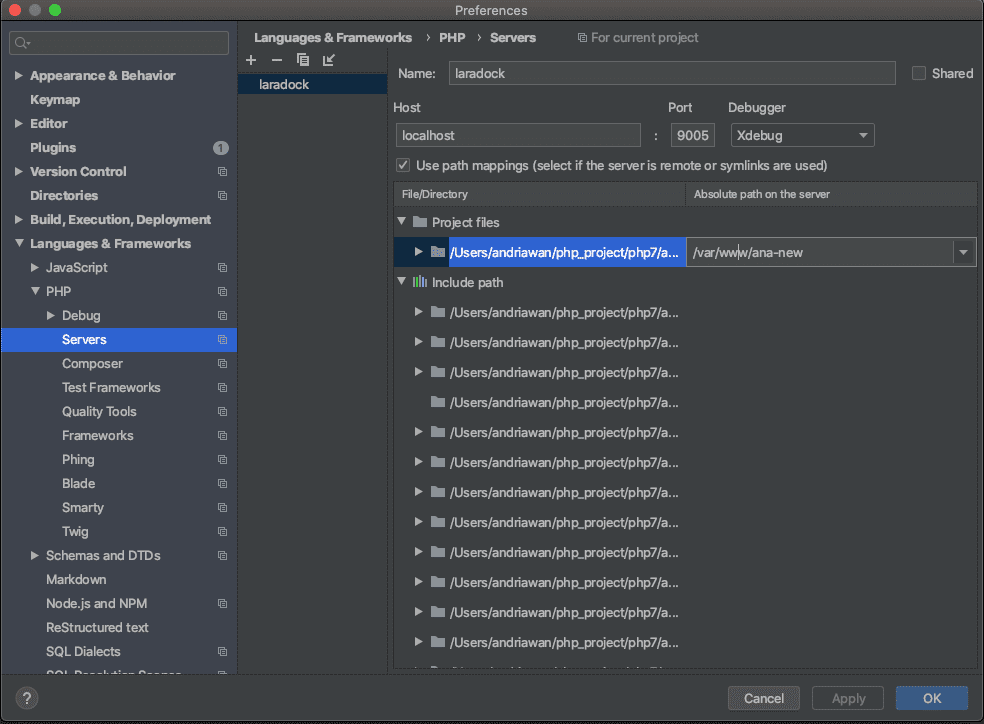Click the OK button
Screen dimensions: 984x724
tap(931, 698)
